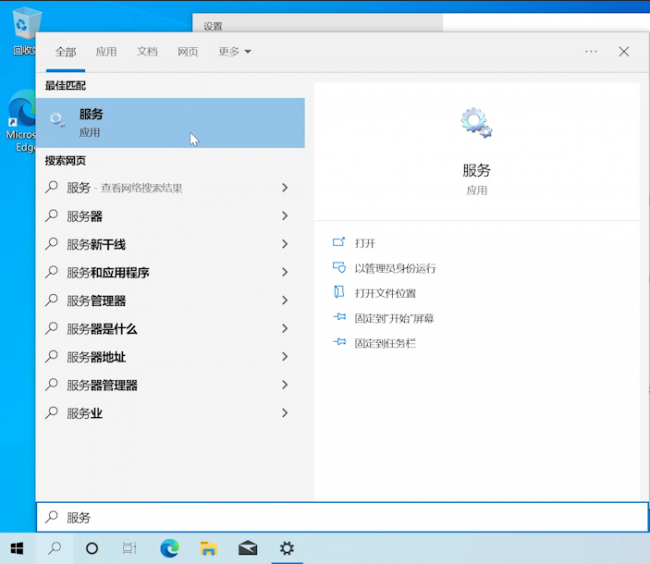Expand chevron next to 服务业
Screen dimensions: 650x564
(x=285, y=413)
